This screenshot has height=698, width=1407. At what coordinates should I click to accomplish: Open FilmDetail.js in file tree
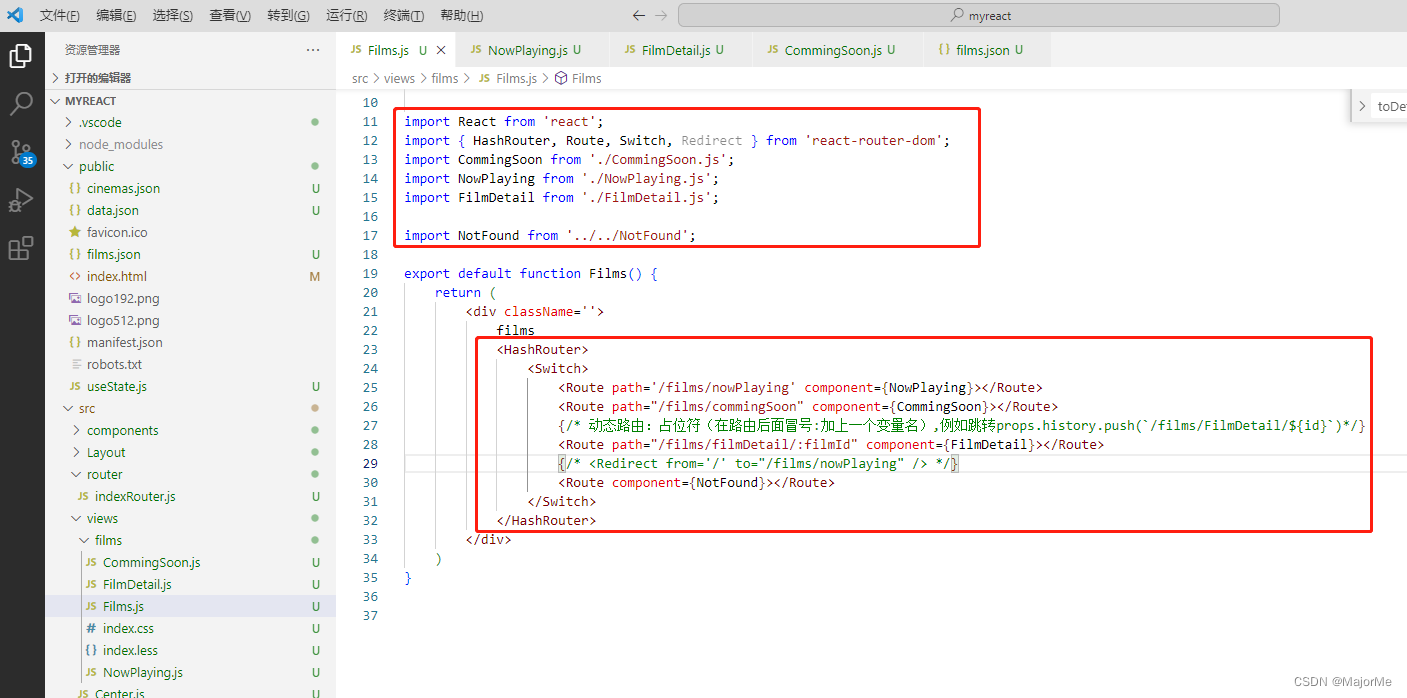pyautogui.click(x=190, y=584)
